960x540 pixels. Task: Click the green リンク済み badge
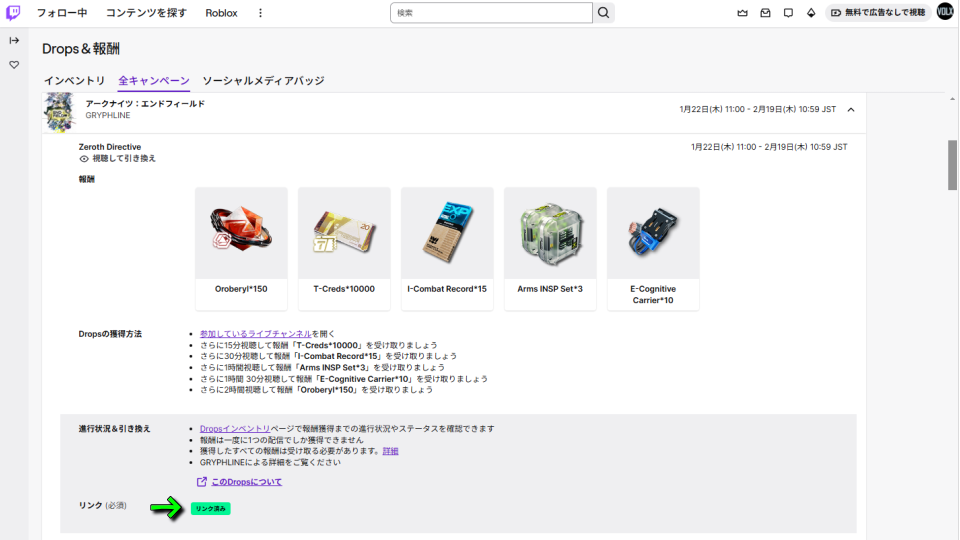click(x=211, y=508)
